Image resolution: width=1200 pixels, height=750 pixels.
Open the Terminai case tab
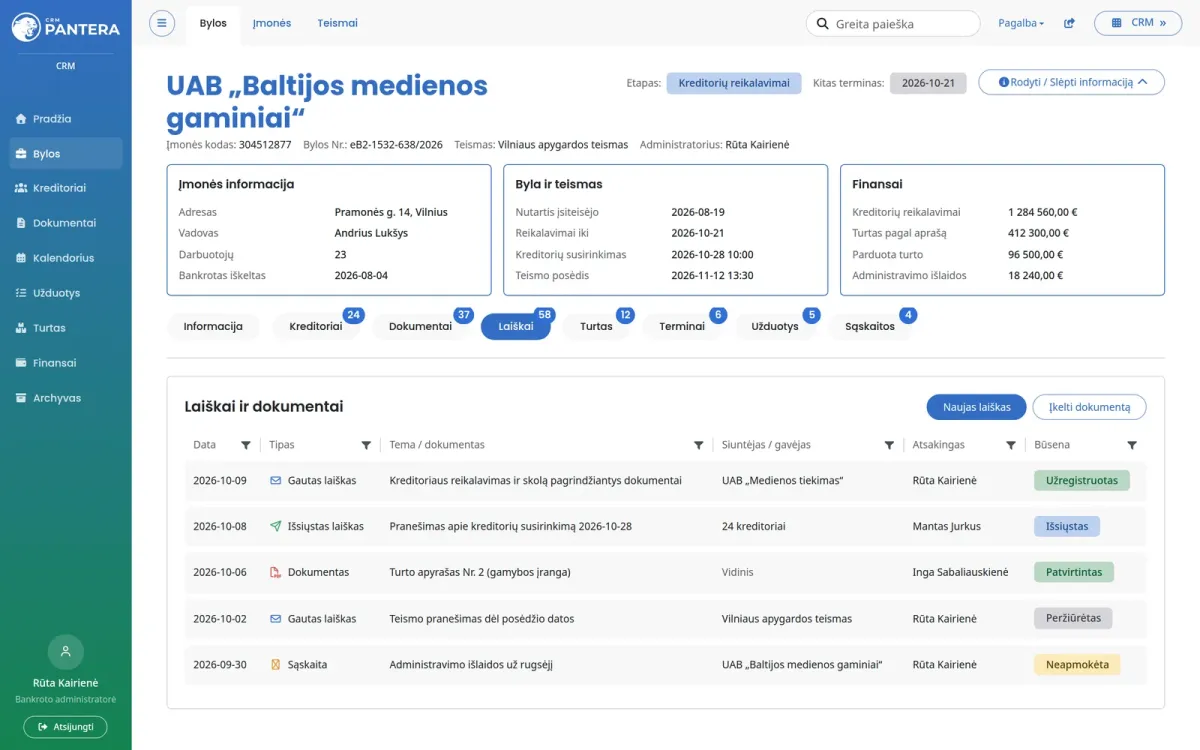(x=682, y=326)
